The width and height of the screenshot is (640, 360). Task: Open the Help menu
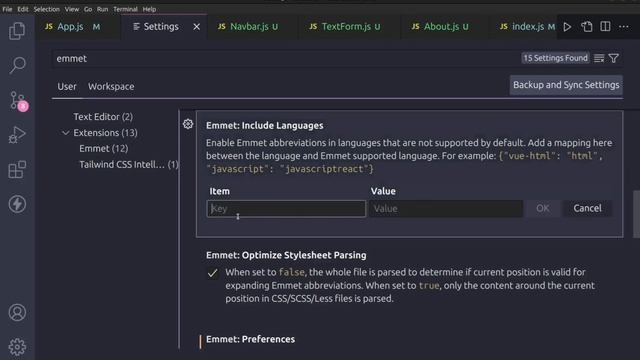coord(149,9)
